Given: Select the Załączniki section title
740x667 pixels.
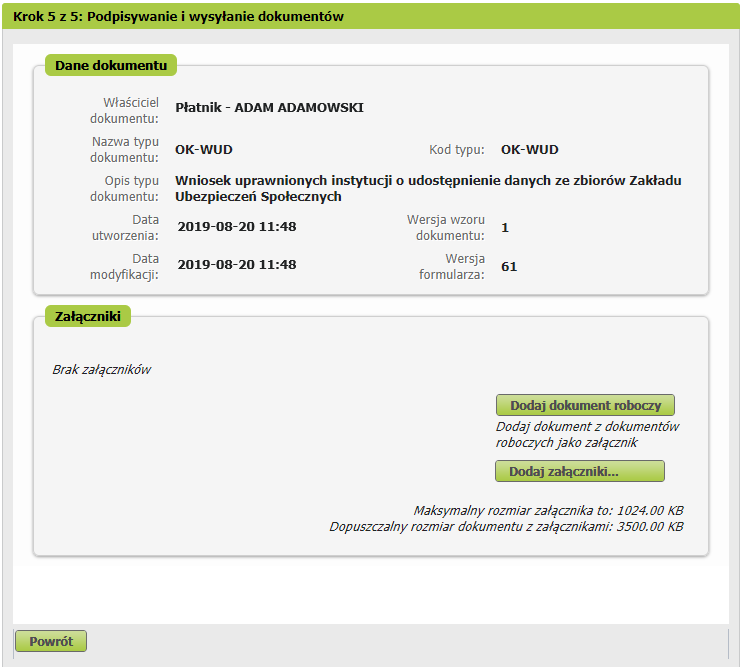Looking at the screenshot, I should click(88, 316).
